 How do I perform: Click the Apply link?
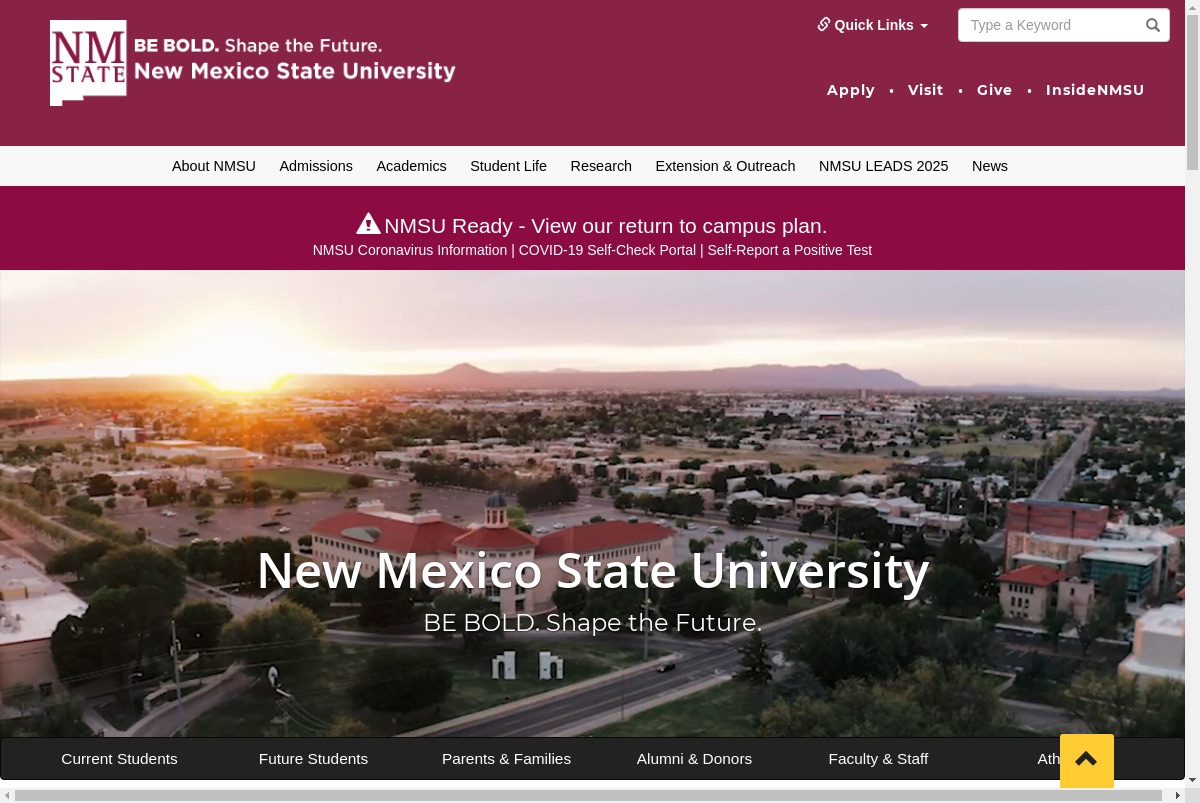pyautogui.click(x=851, y=90)
